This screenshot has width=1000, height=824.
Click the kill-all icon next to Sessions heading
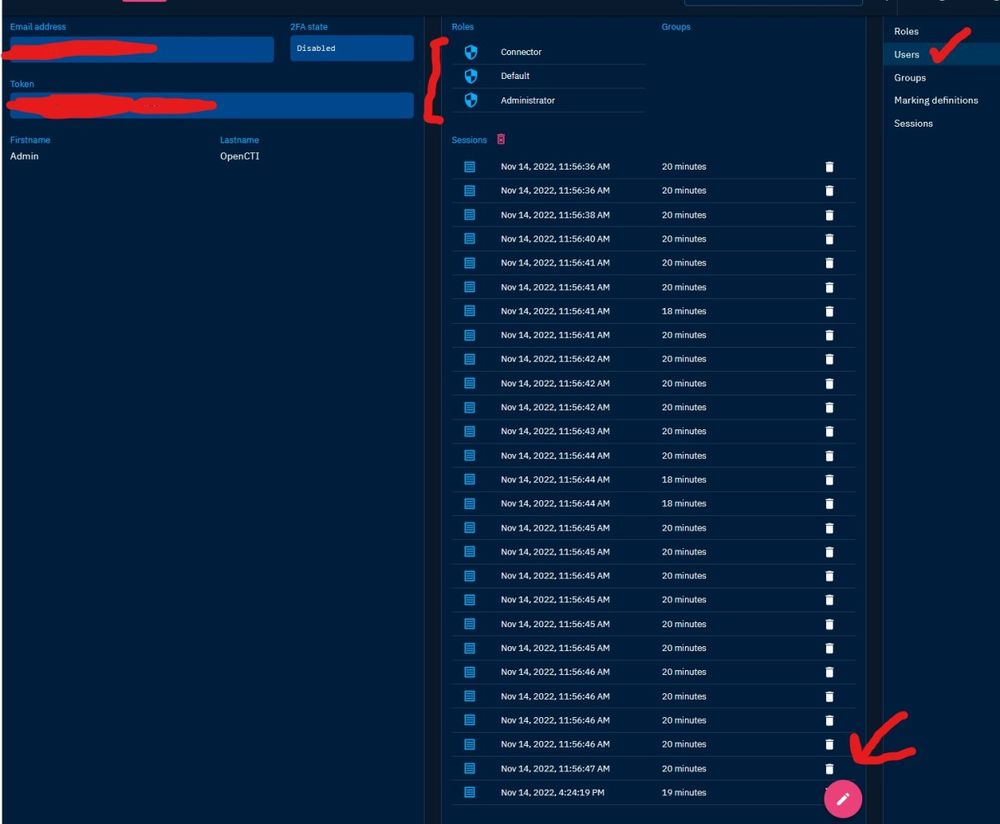502,139
